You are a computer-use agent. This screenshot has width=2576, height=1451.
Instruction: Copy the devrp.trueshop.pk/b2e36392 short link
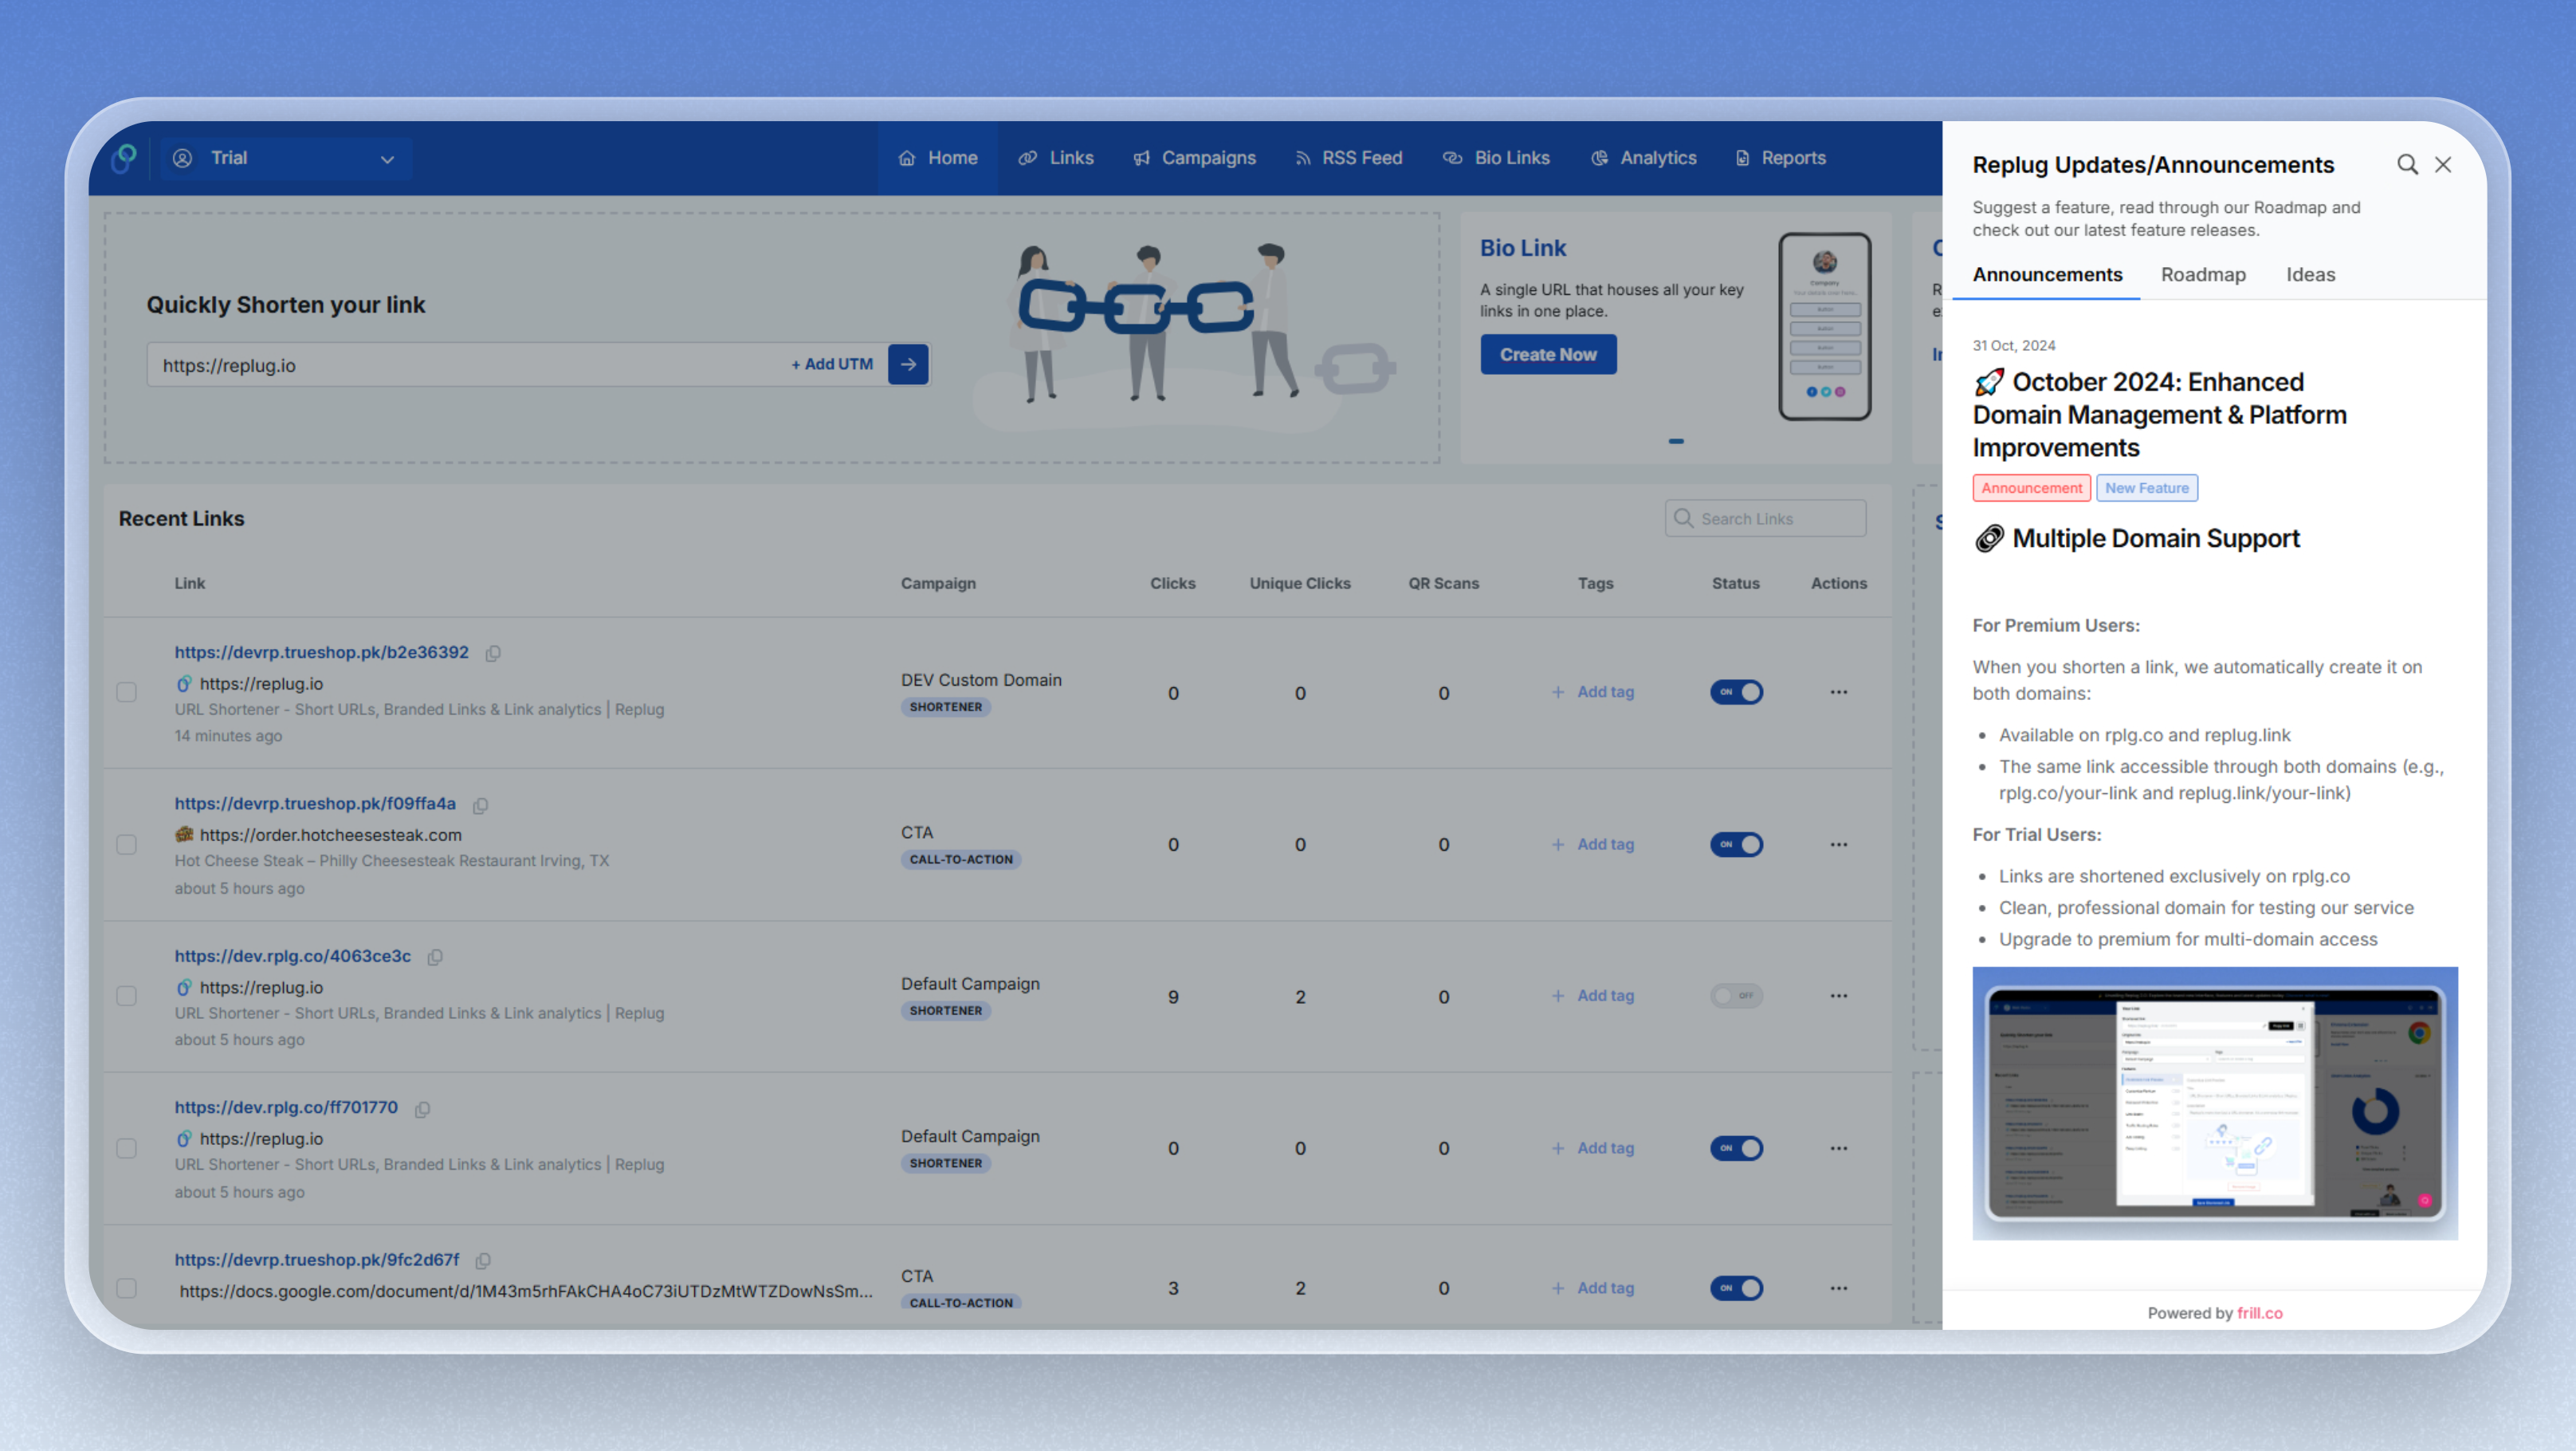tap(493, 653)
